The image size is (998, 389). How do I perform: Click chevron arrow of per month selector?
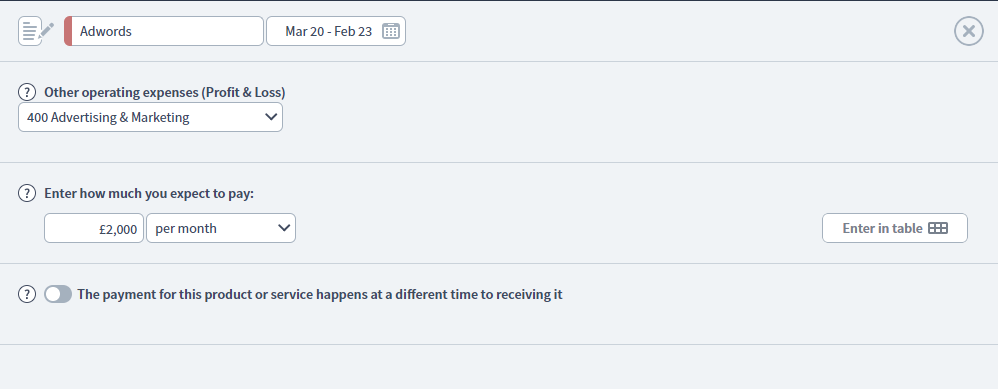click(x=284, y=228)
